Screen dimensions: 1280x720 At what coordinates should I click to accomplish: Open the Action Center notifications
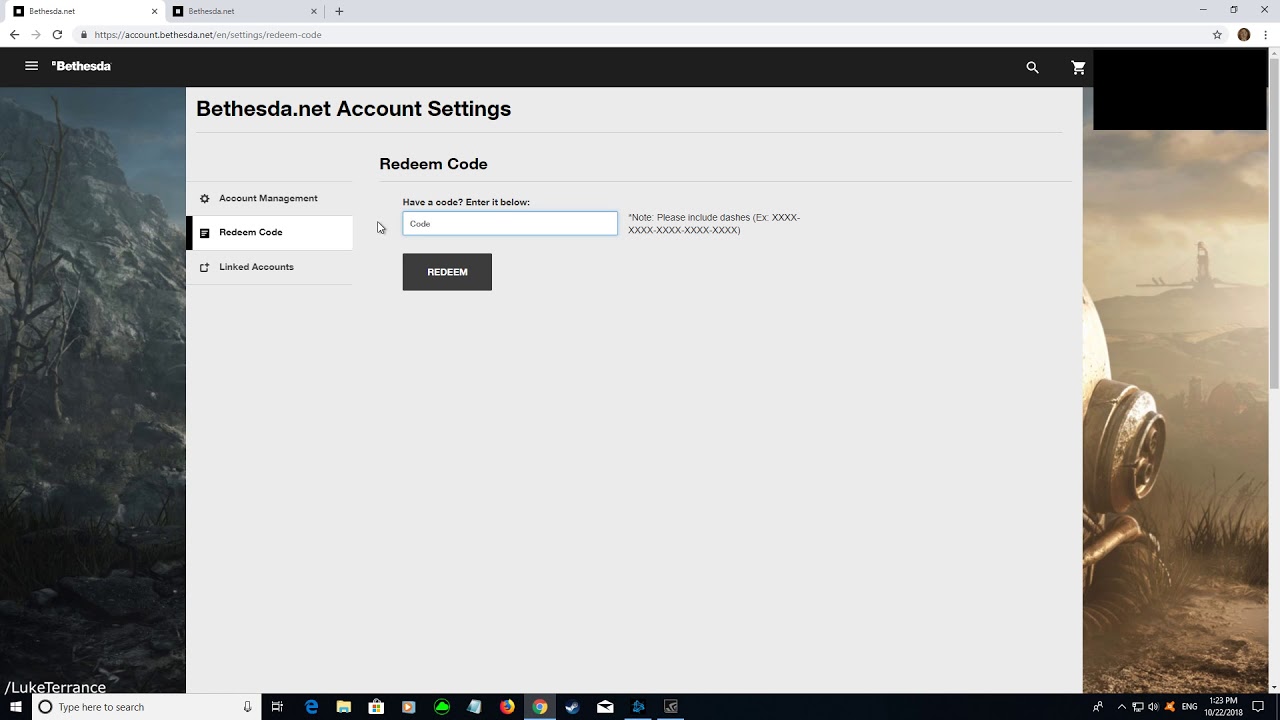(x=1259, y=707)
